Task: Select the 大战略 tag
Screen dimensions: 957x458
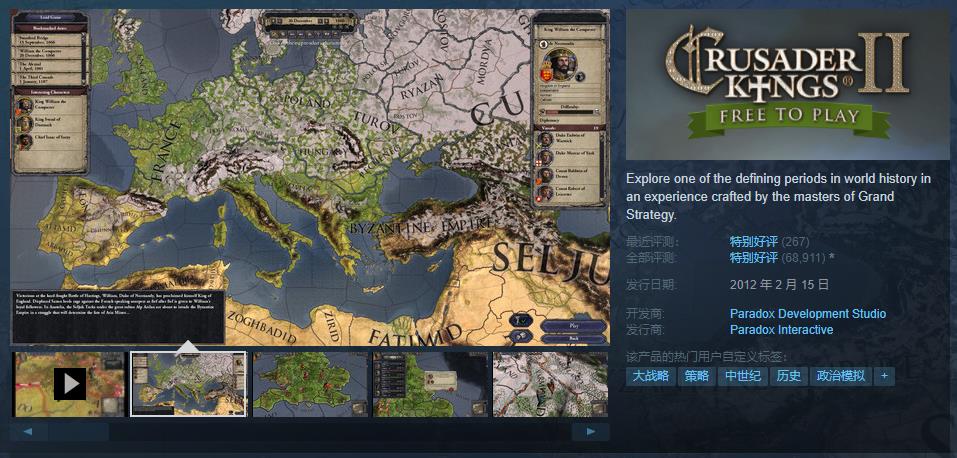Action: 651,376
